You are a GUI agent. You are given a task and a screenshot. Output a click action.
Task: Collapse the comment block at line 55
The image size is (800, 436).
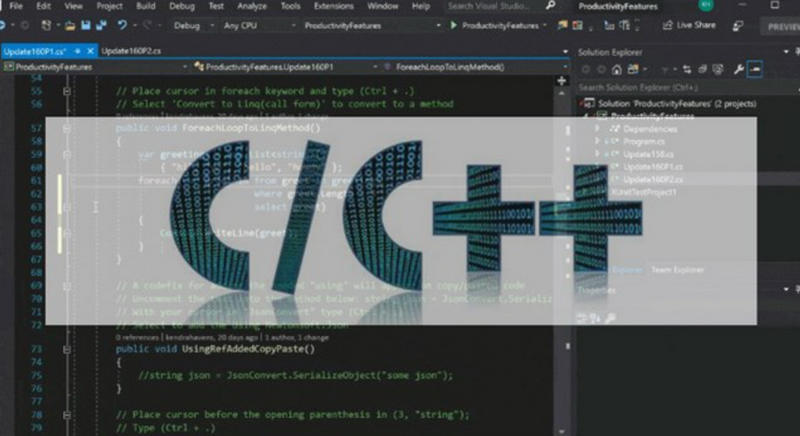(66, 91)
